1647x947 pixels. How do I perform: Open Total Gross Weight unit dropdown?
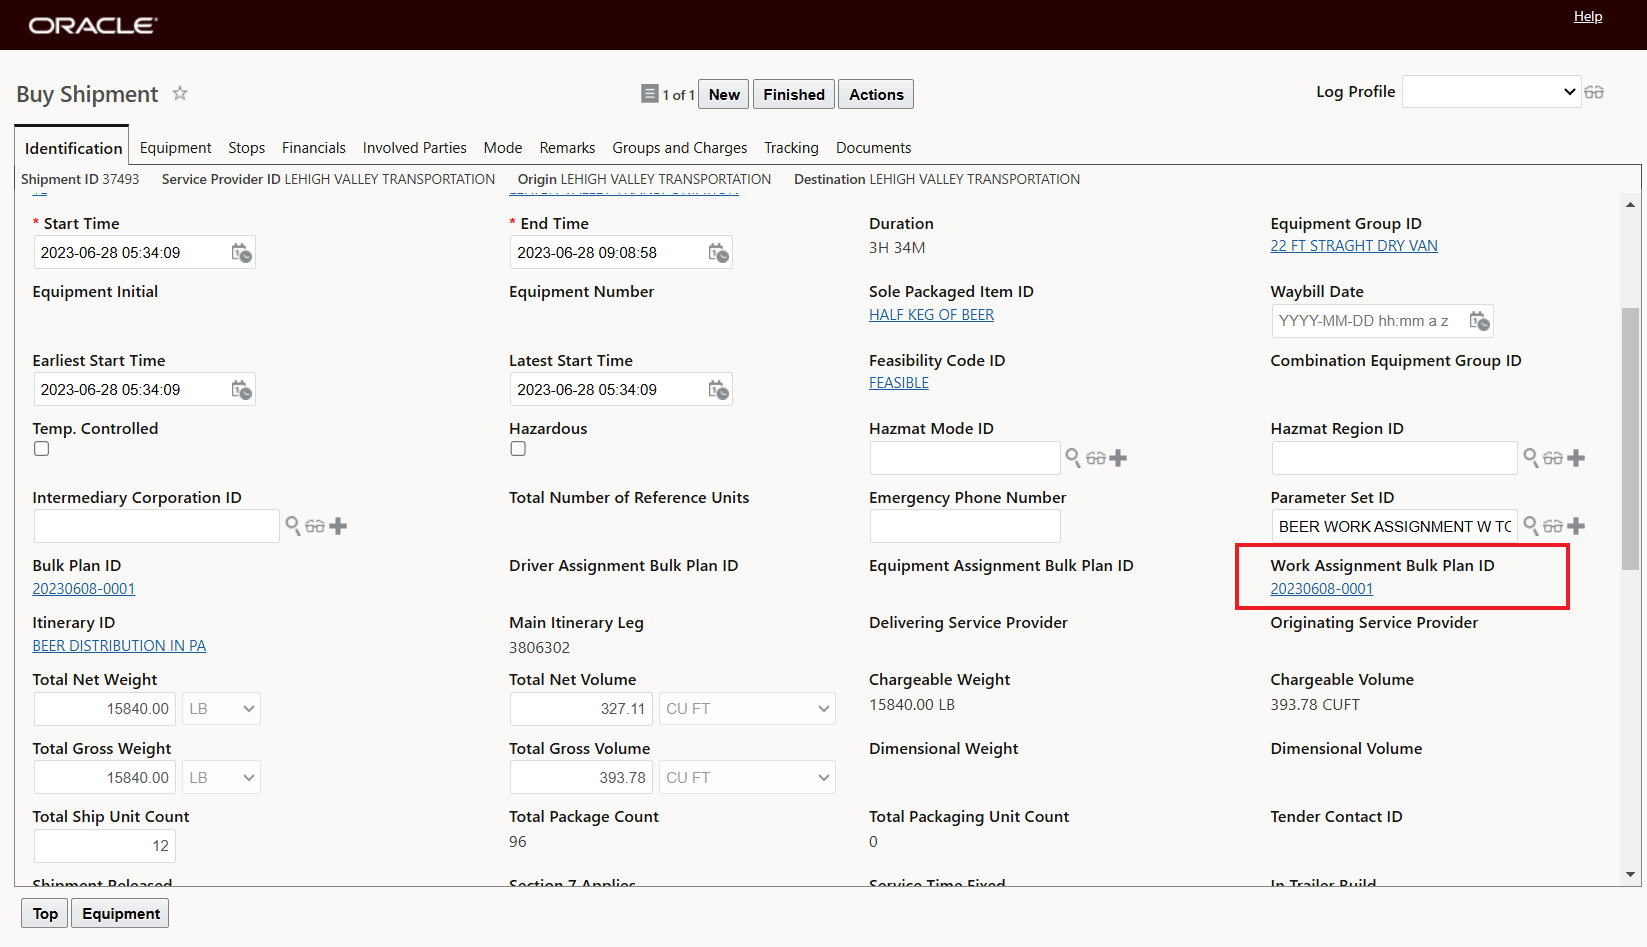pyautogui.click(x=221, y=778)
